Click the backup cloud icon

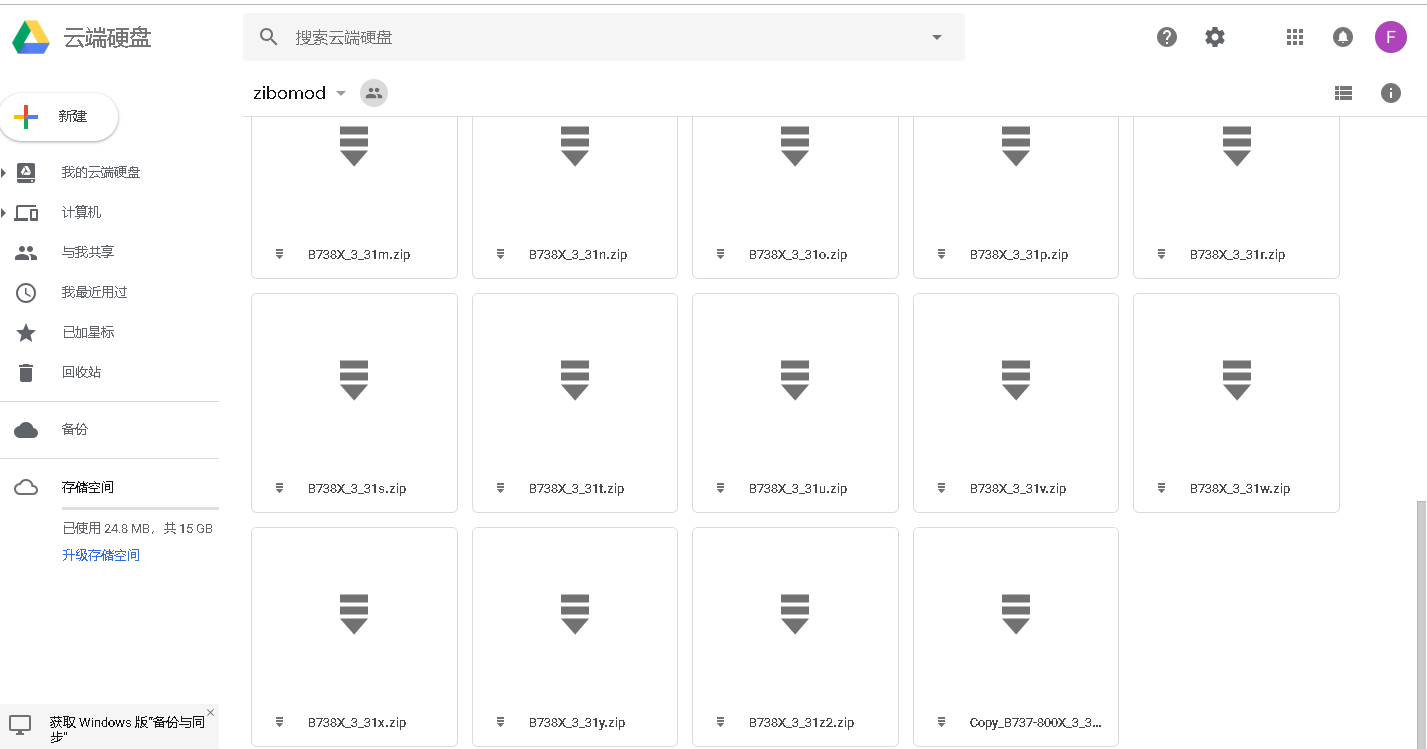[26, 429]
